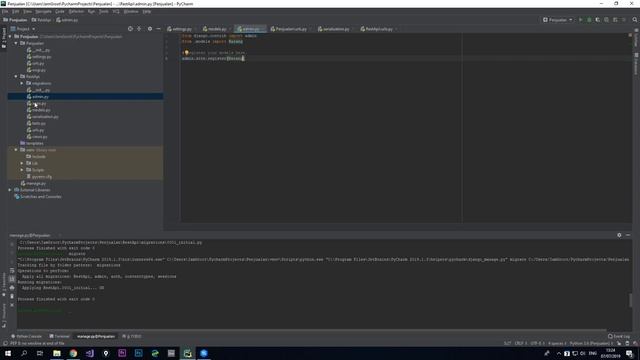640x360 pixels.
Task: Open File Explorer from the taskbar
Action: pos(57,353)
